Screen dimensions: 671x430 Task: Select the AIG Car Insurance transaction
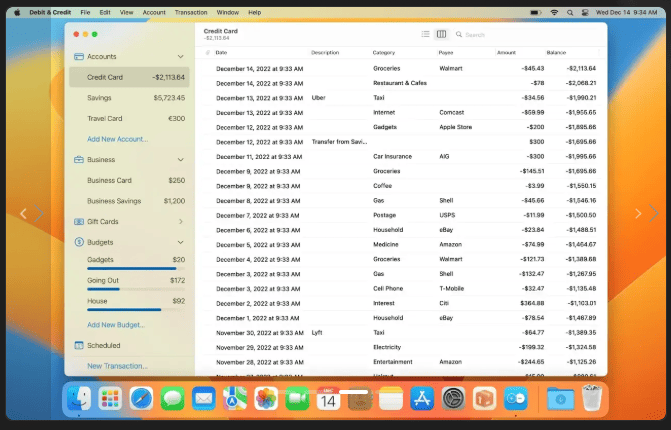pyautogui.click(x=401, y=157)
